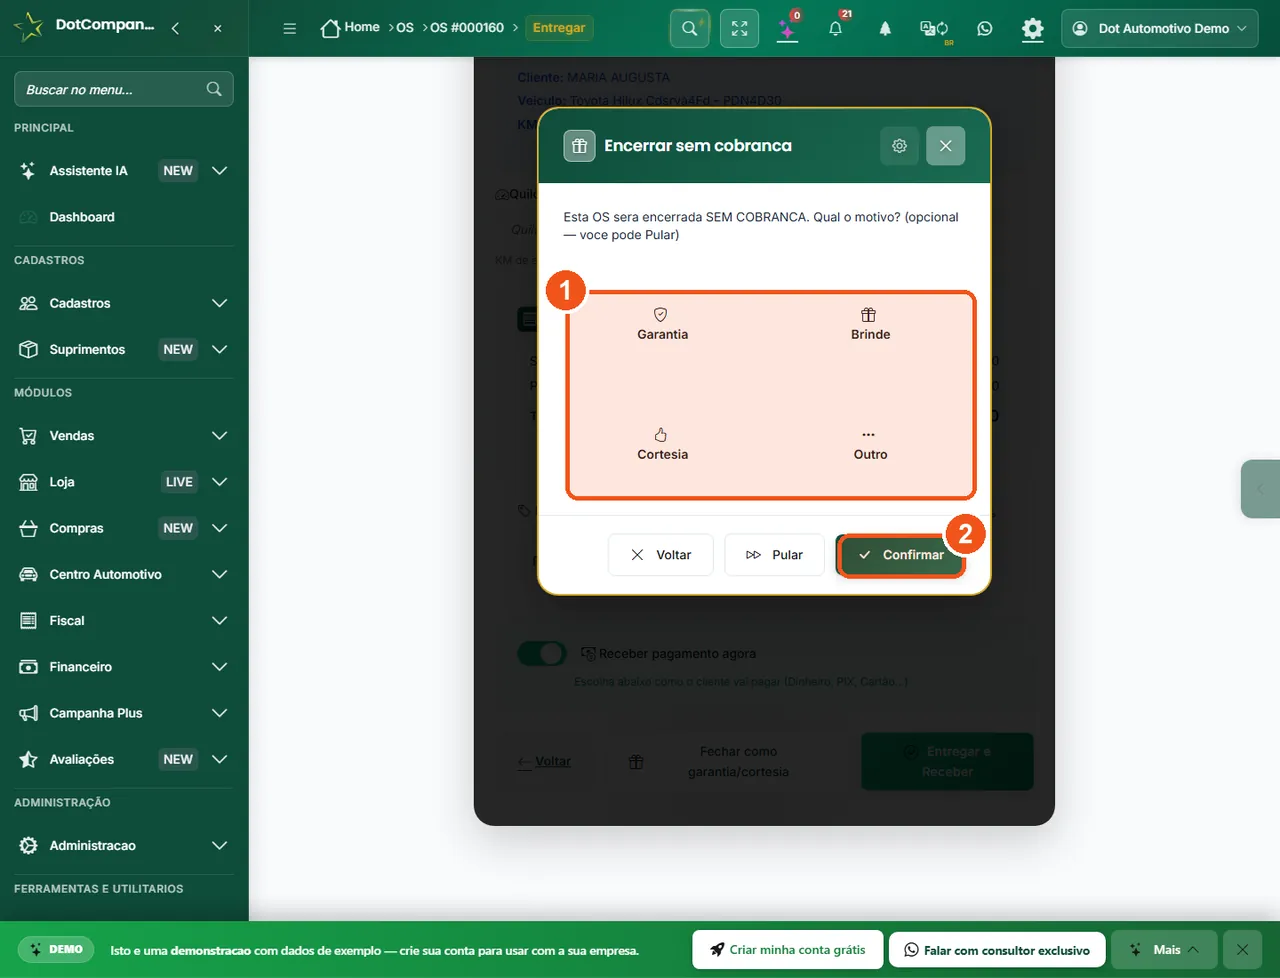Open AI sparkle icon with badge 0
Screen dimensions: 1280x978
788,29
